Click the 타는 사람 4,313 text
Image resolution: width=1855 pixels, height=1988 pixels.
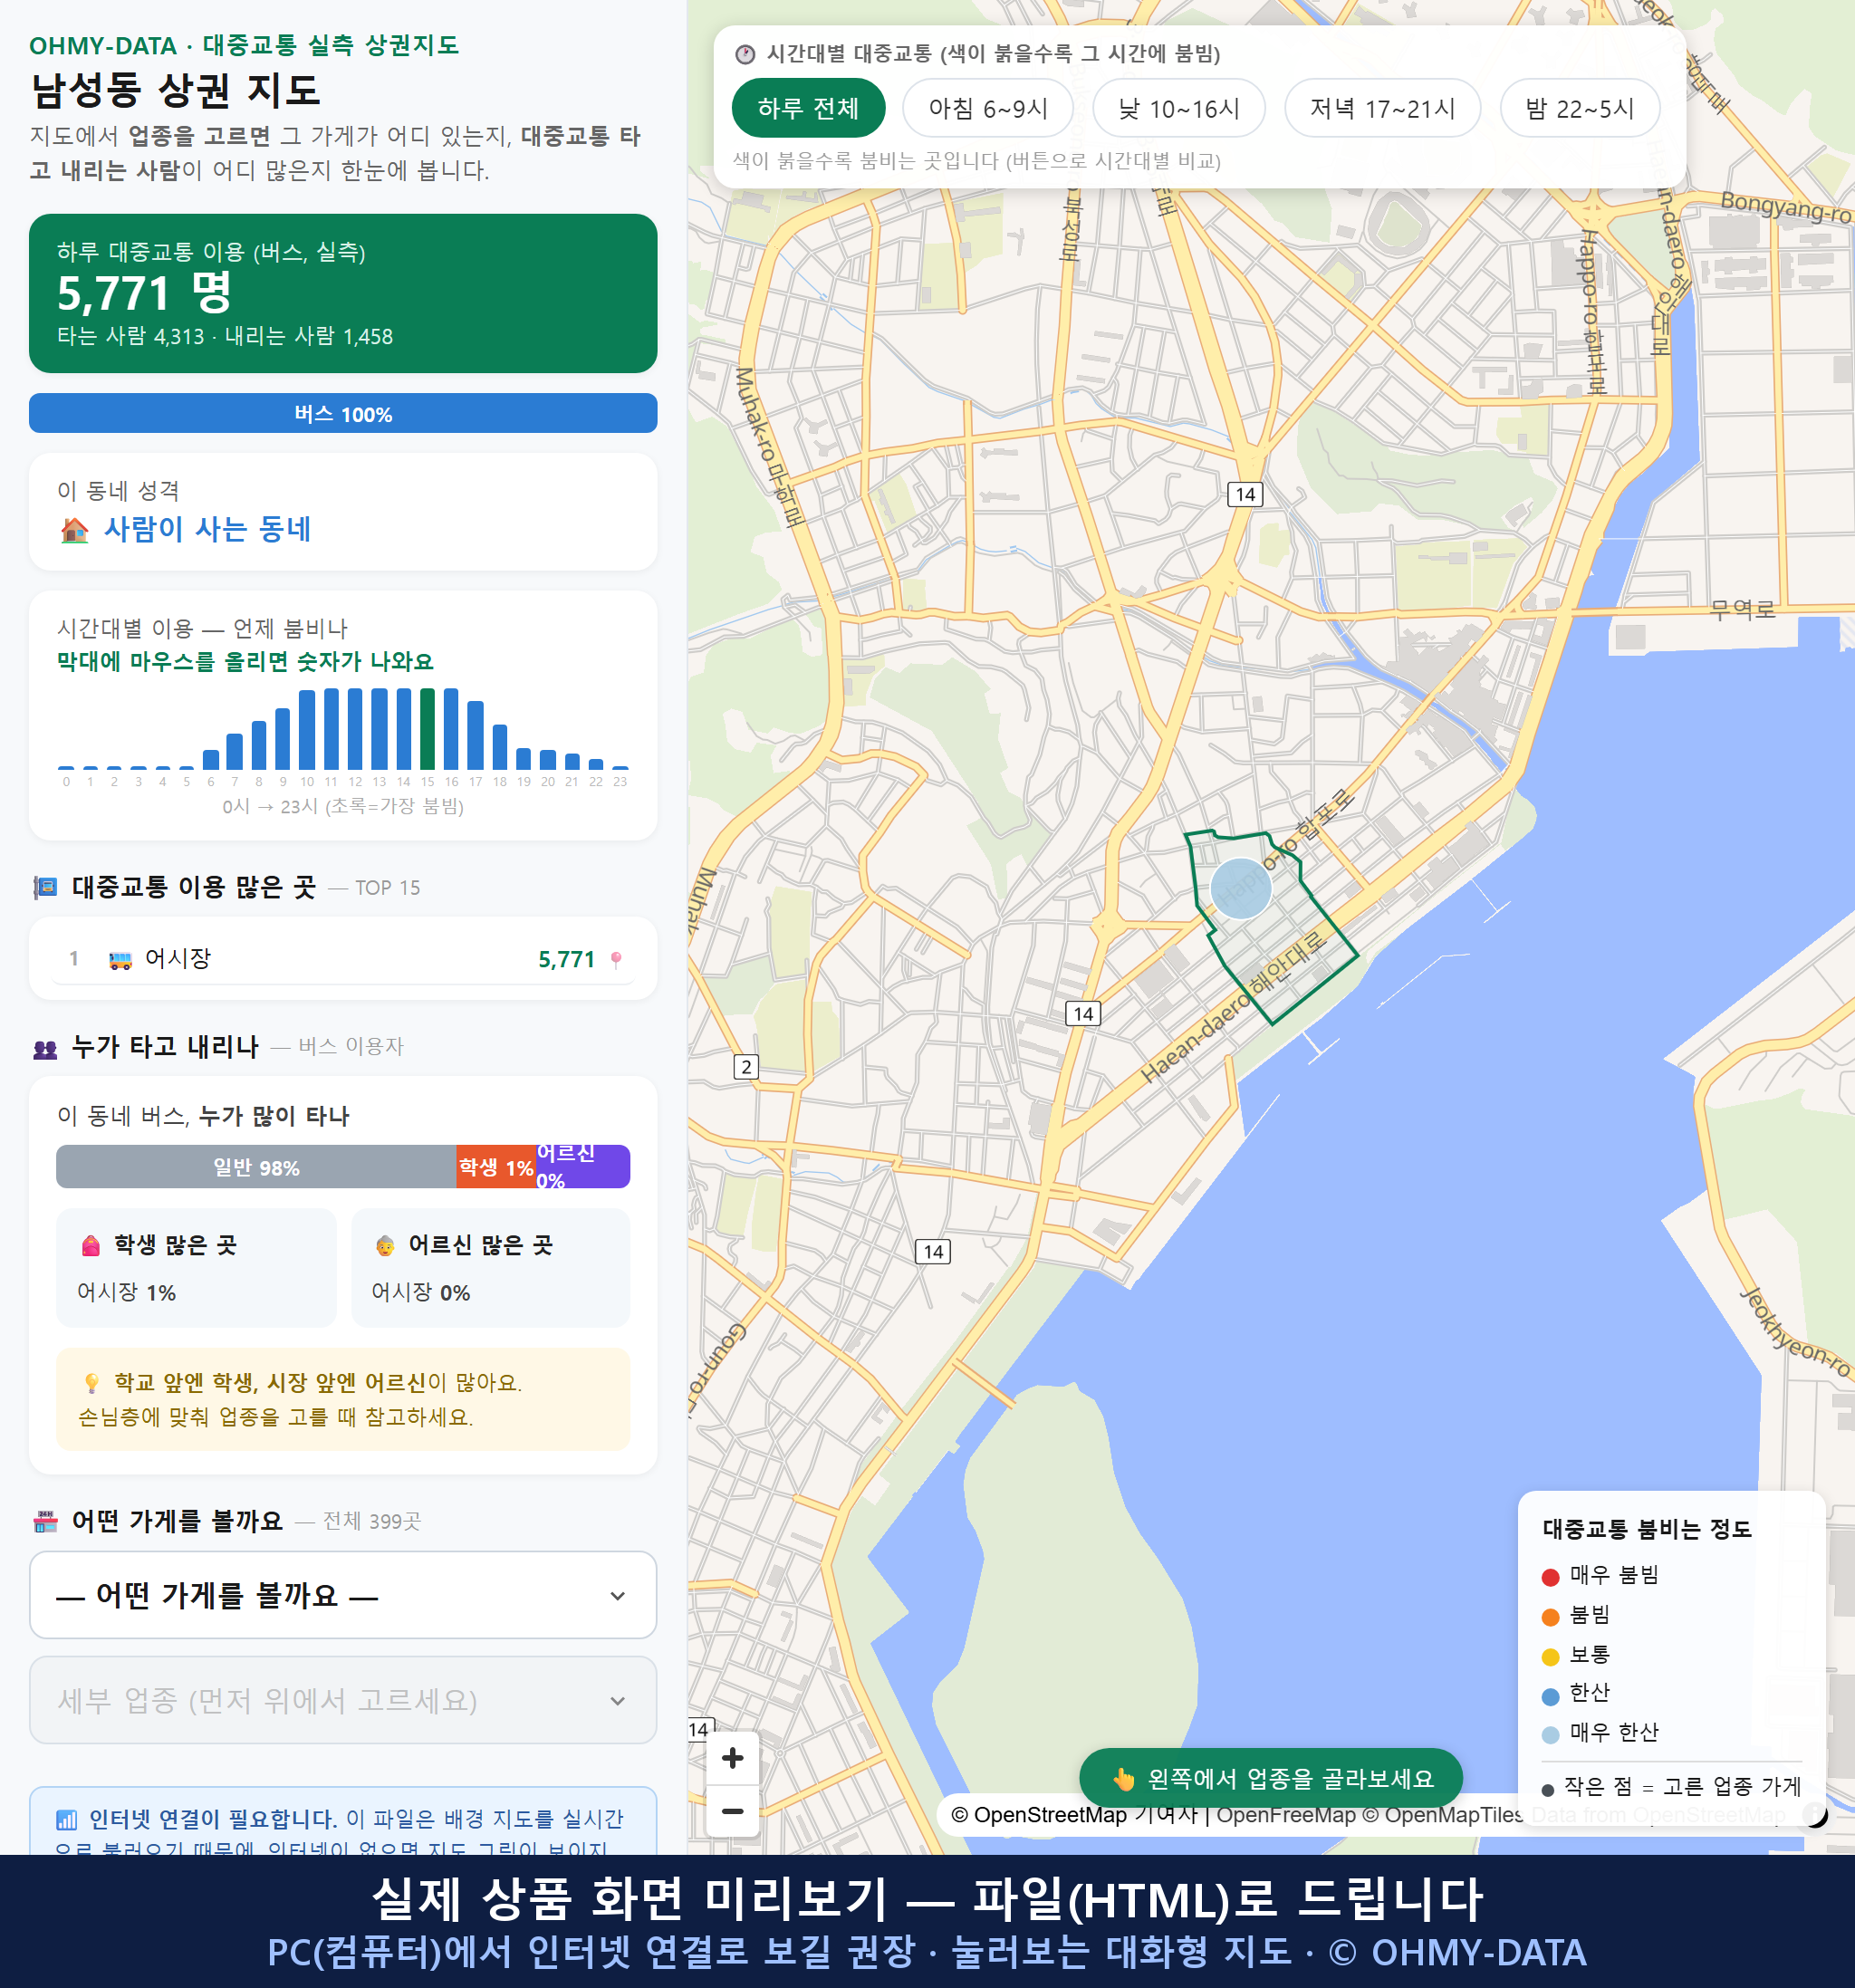[131, 336]
